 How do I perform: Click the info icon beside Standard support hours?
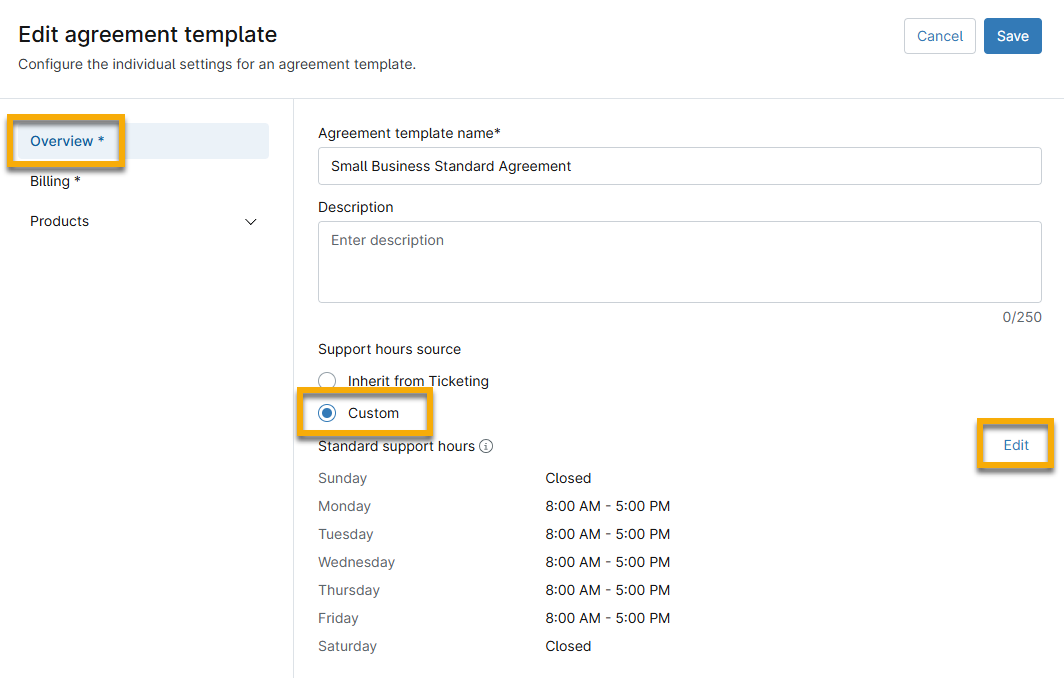[x=486, y=446]
